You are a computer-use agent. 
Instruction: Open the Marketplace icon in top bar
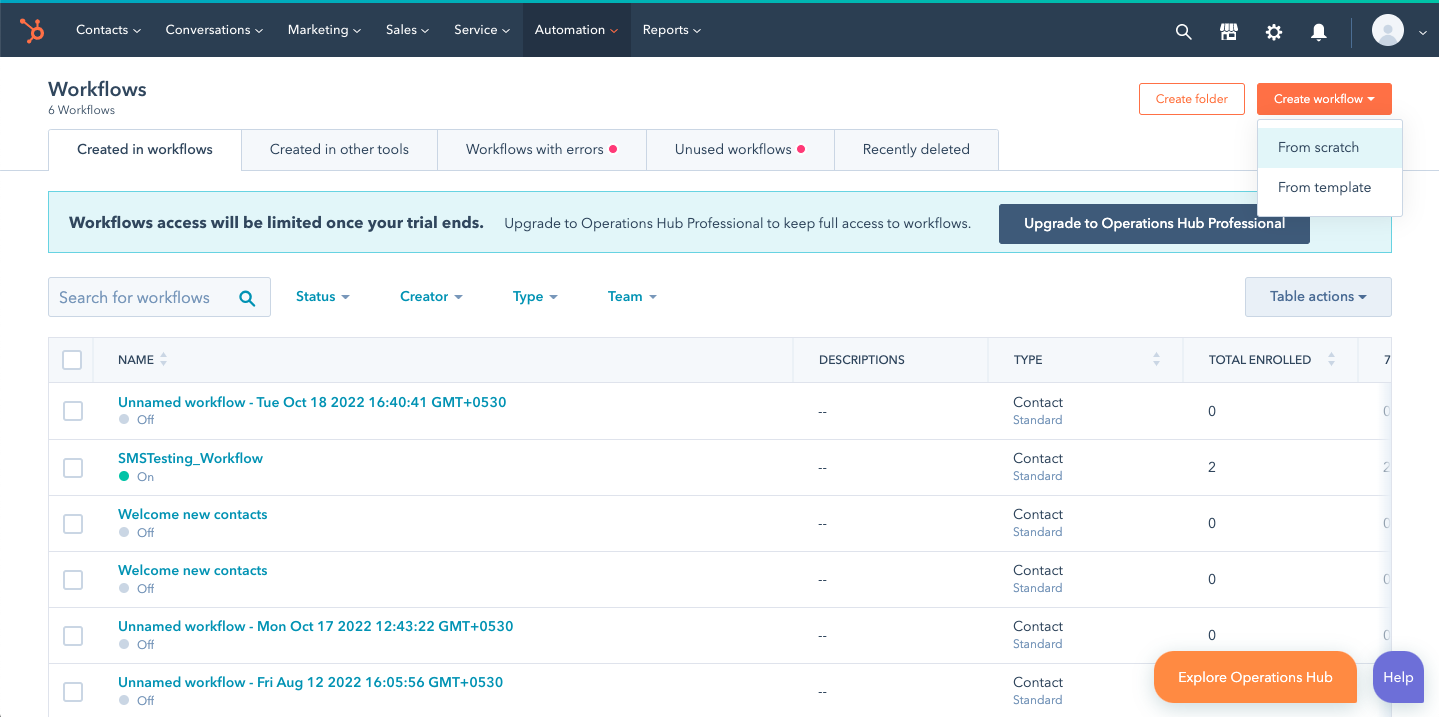(x=1229, y=32)
